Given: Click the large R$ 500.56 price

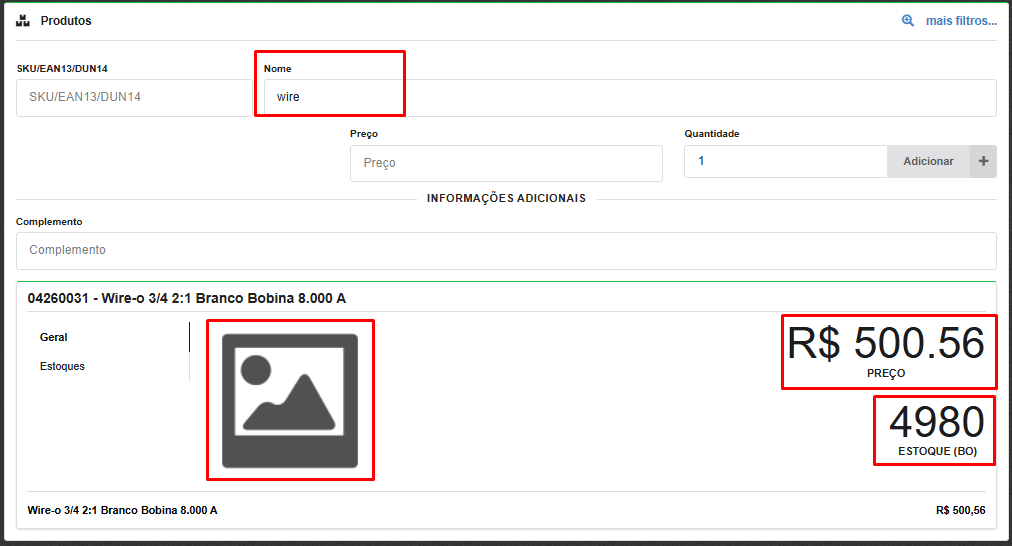Looking at the screenshot, I should (x=887, y=344).
